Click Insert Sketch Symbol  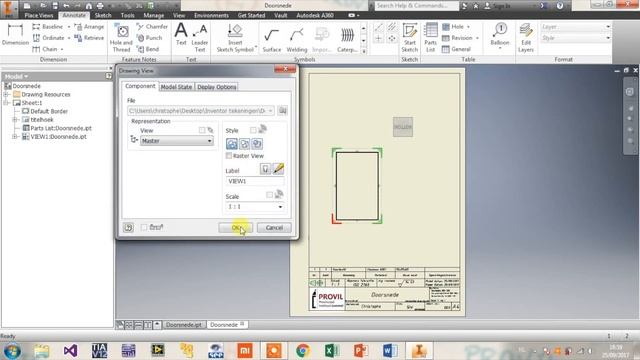(x=235, y=38)
